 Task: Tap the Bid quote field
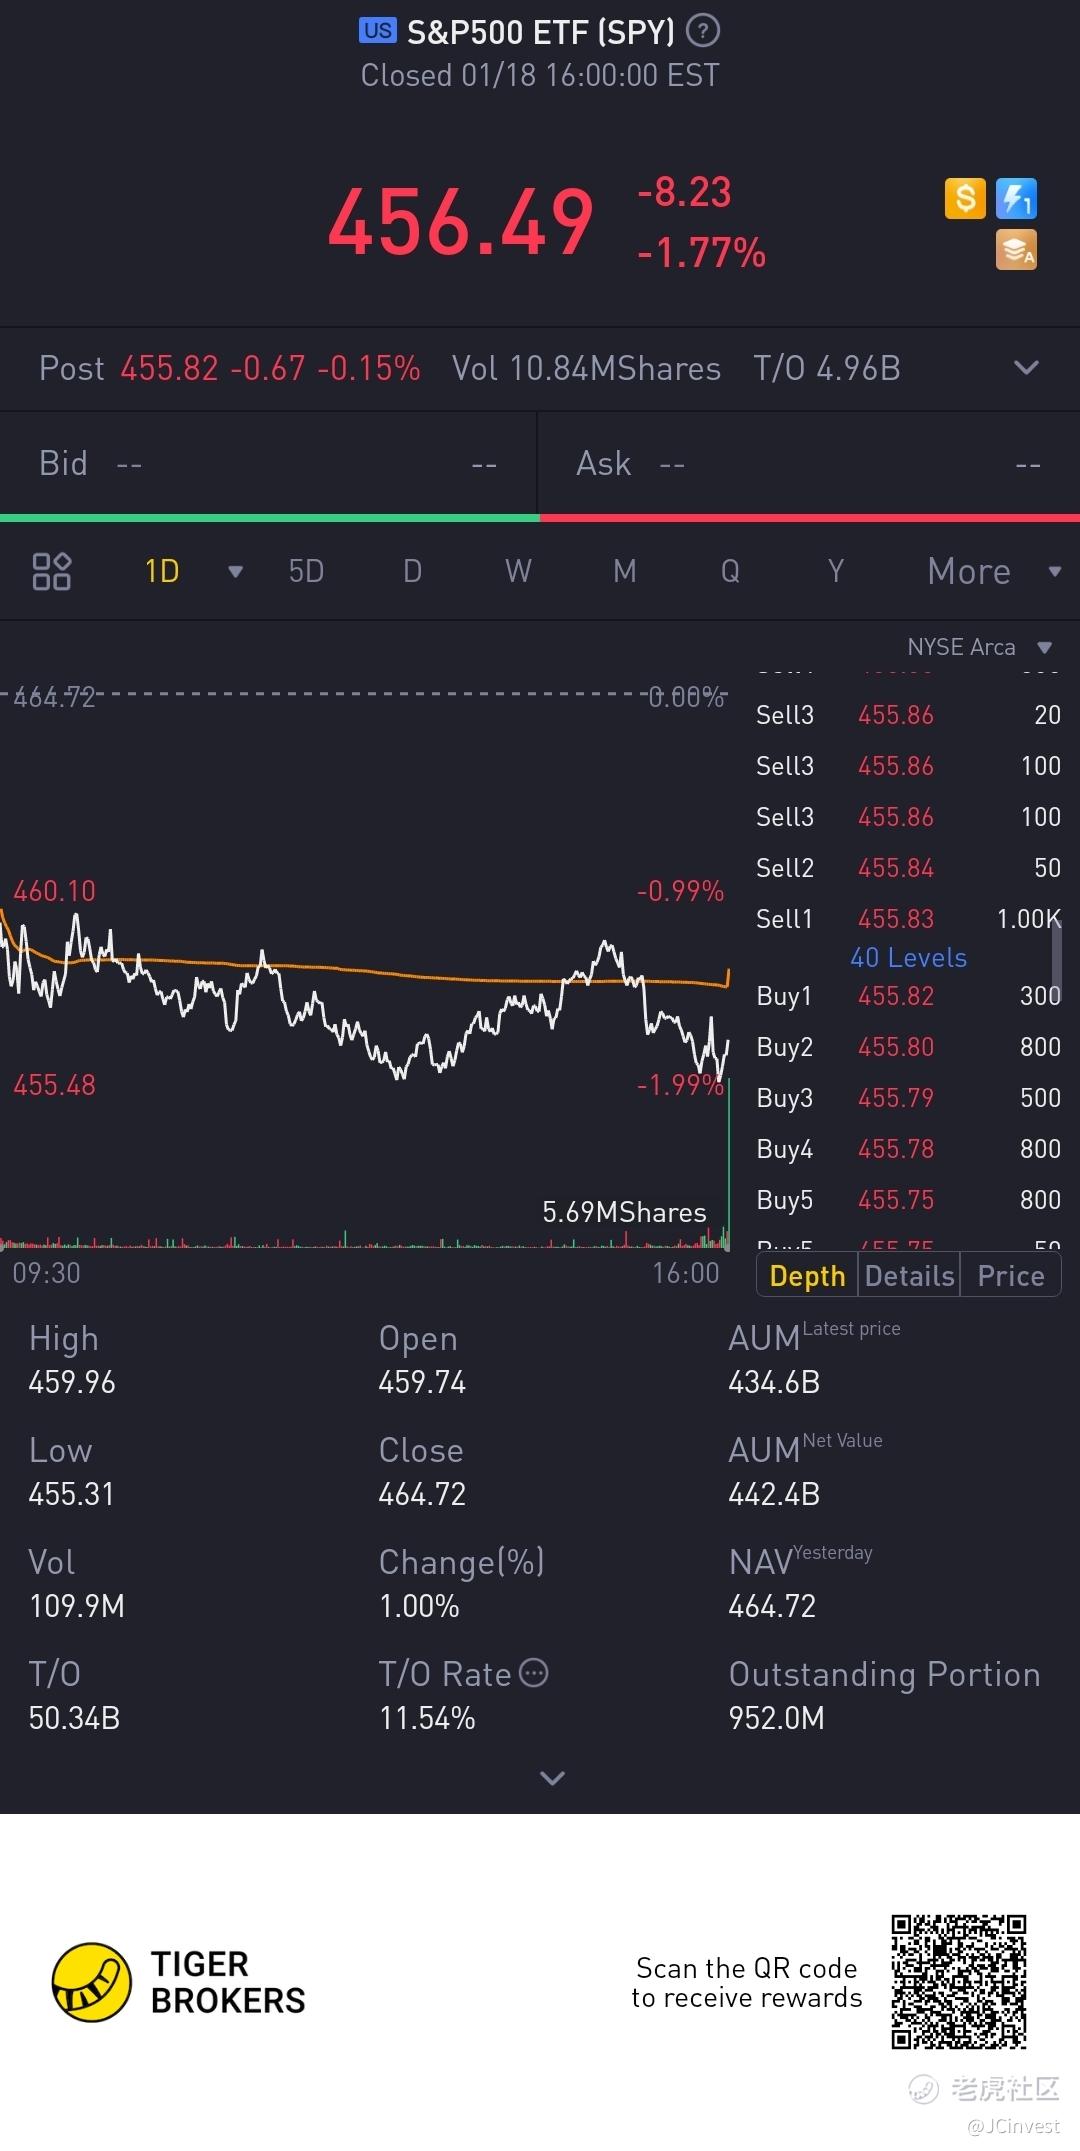[268, 463]
